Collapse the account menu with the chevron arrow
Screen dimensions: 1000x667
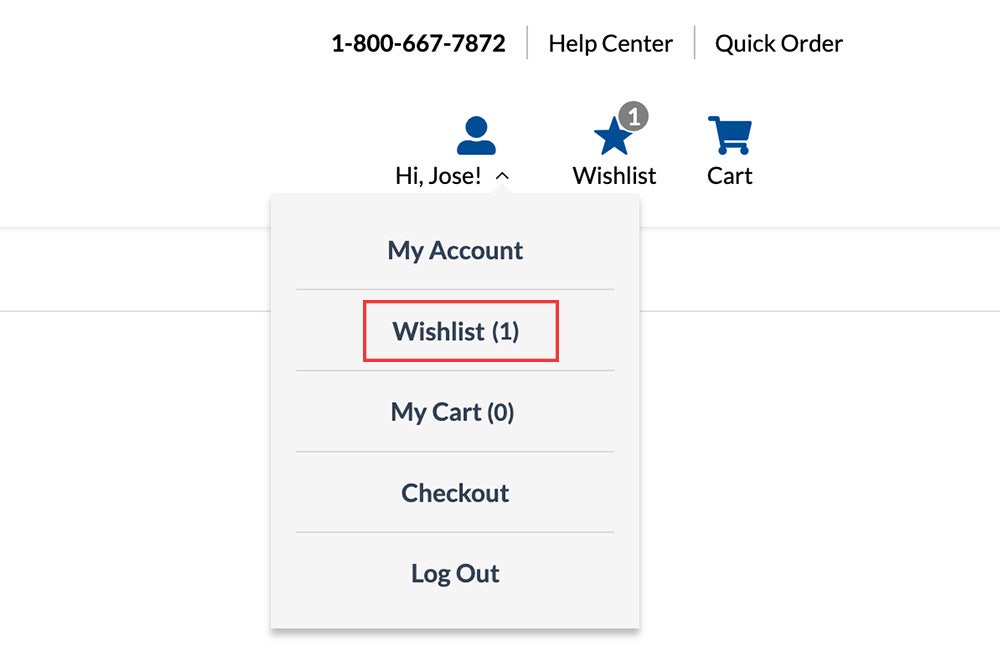(503, 176)
